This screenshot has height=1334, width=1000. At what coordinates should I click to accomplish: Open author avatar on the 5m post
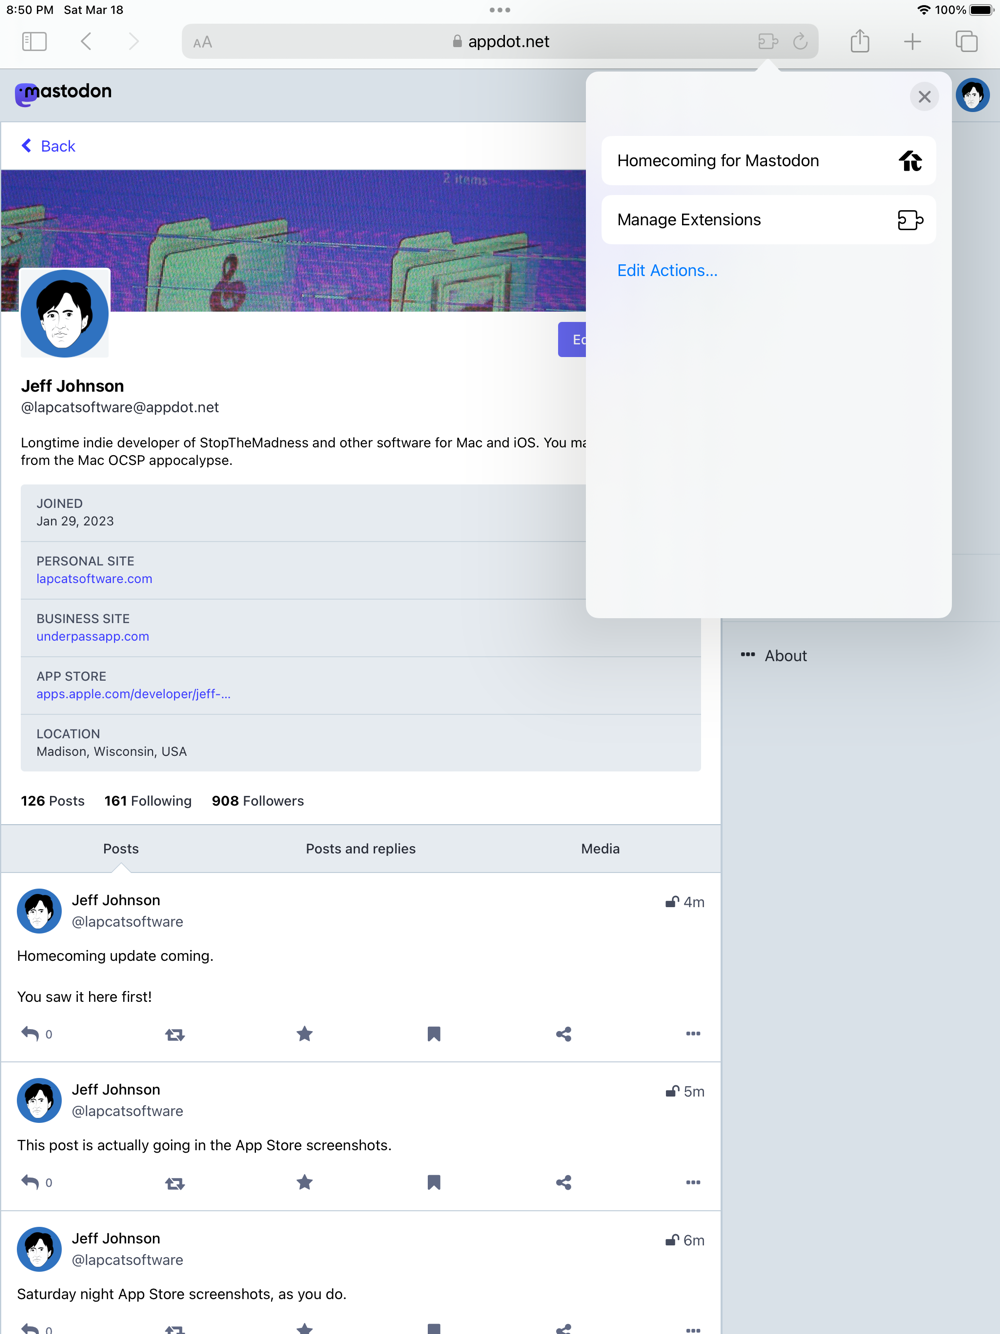(39, 1100)
